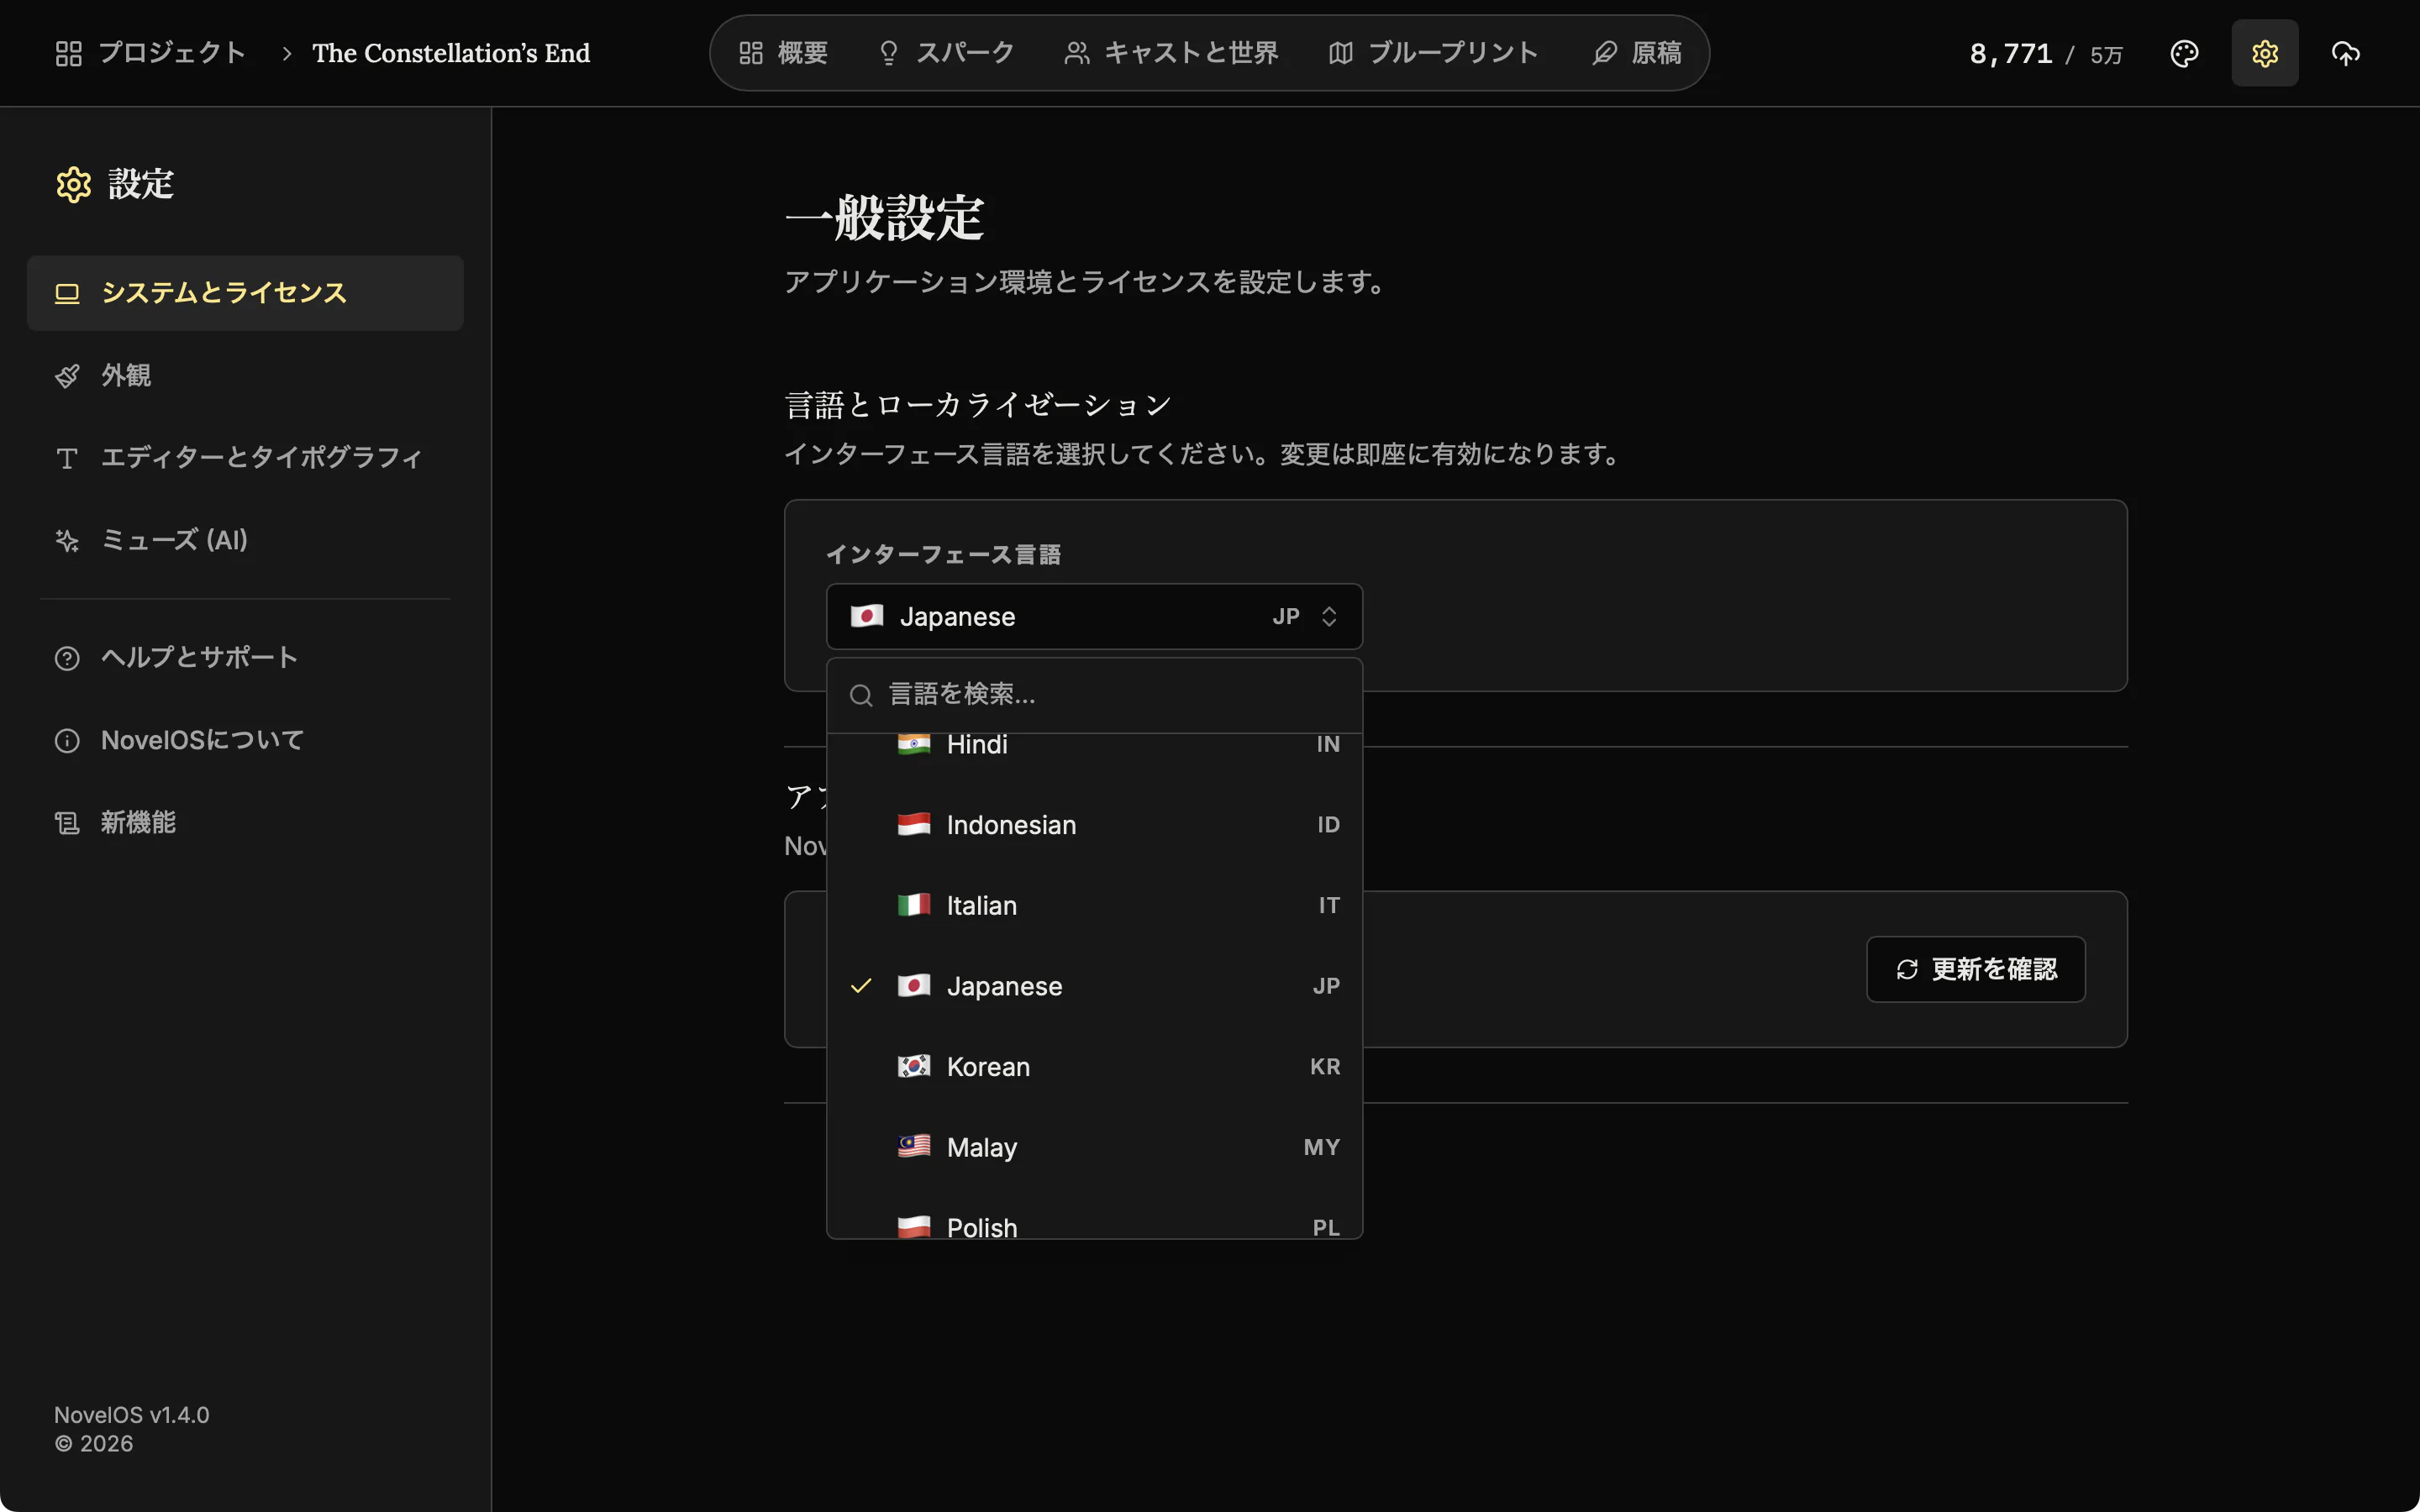Go to the ブループリント tab

[1433, 53]
